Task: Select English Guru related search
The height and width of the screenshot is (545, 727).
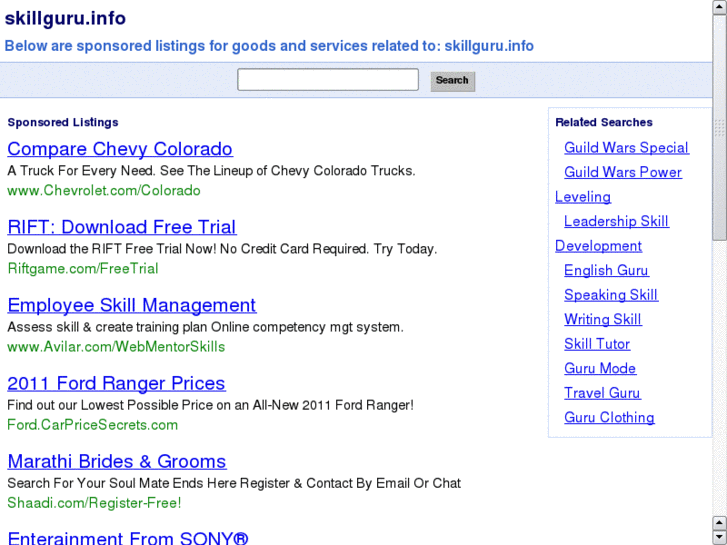Action: tap(606, 270)
